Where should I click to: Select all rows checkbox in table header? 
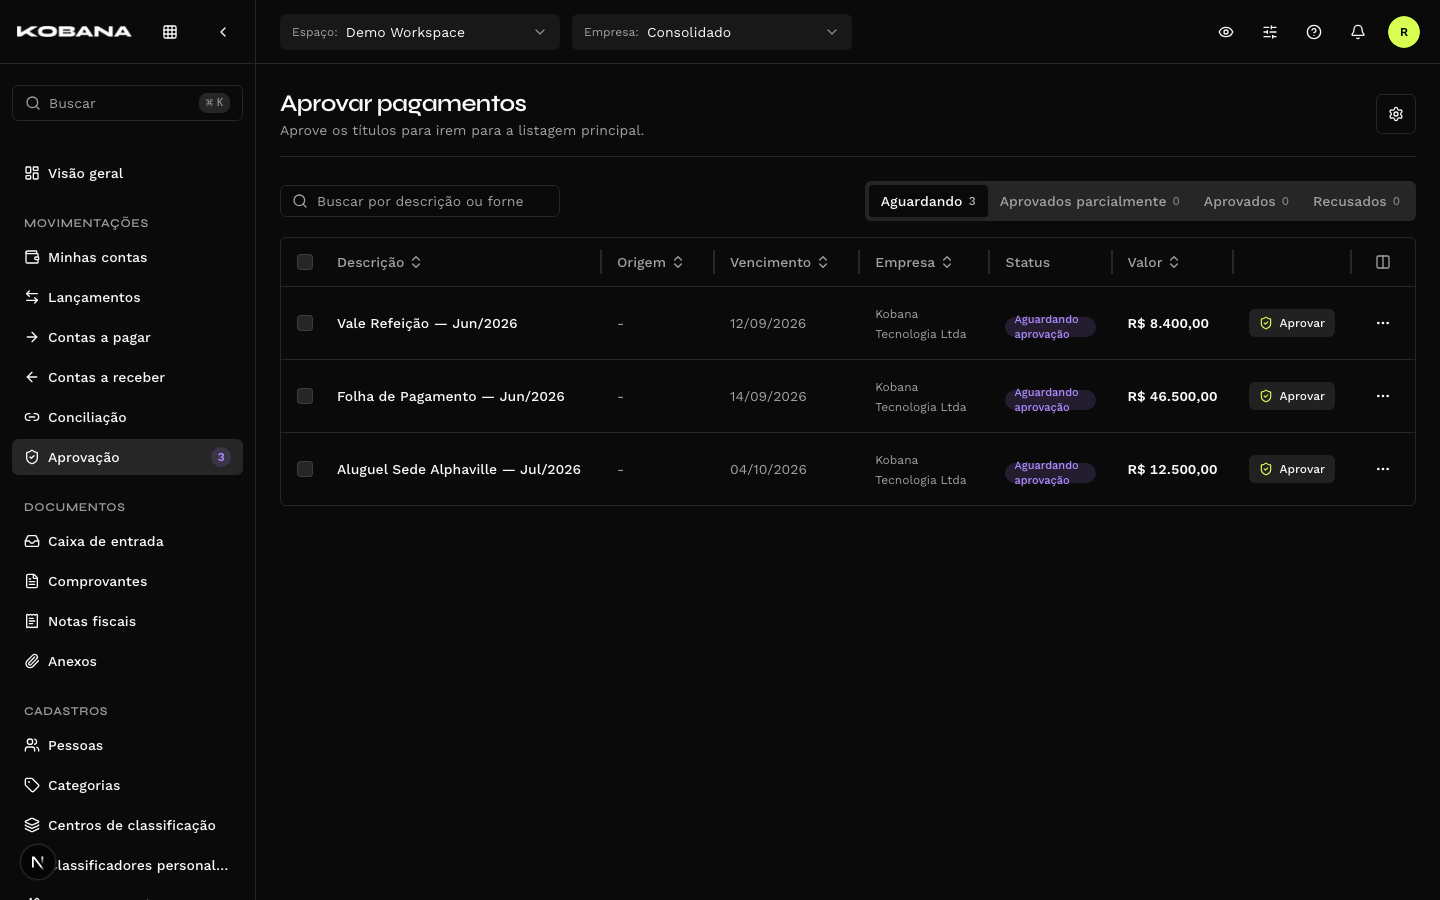pyautogui.click(x=305, y=262)
